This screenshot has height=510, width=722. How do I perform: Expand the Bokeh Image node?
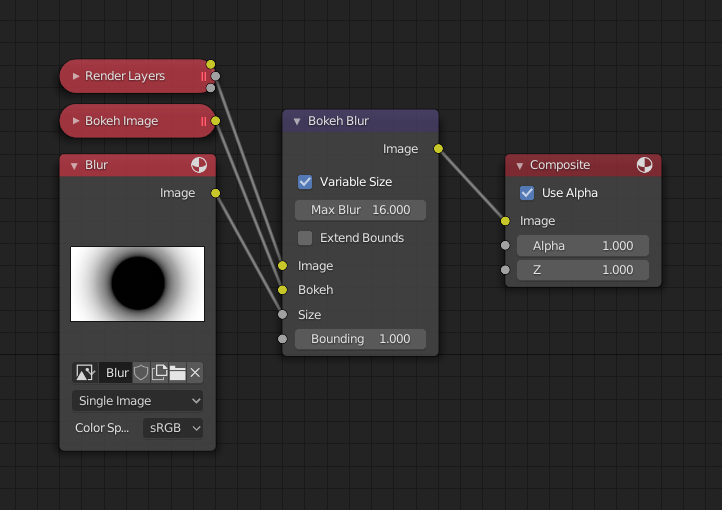point(76,121)
